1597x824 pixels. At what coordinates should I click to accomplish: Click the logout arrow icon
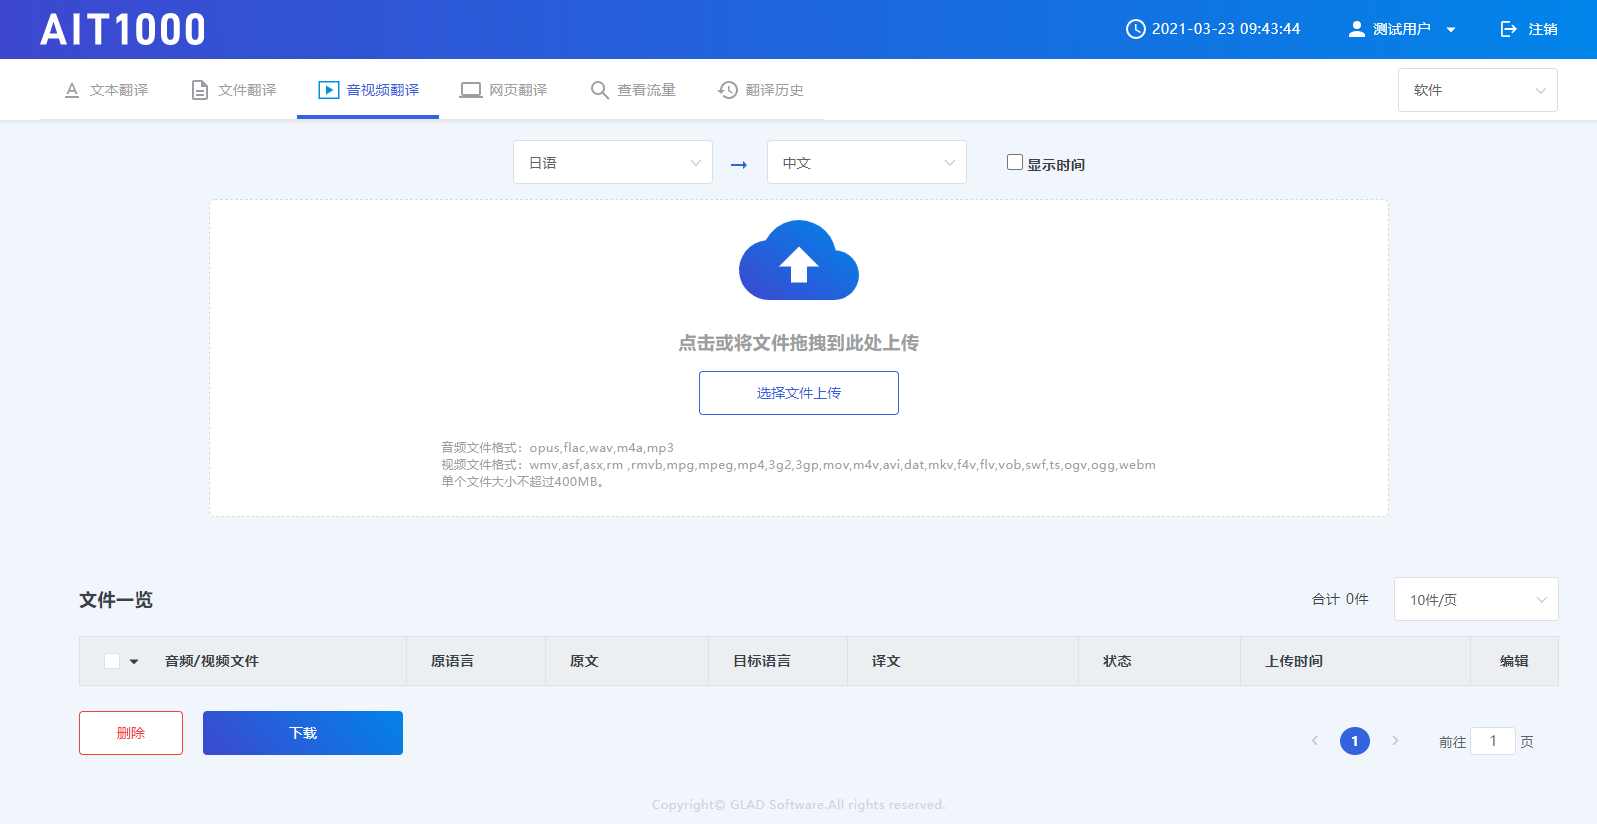tap(1508, 29)
